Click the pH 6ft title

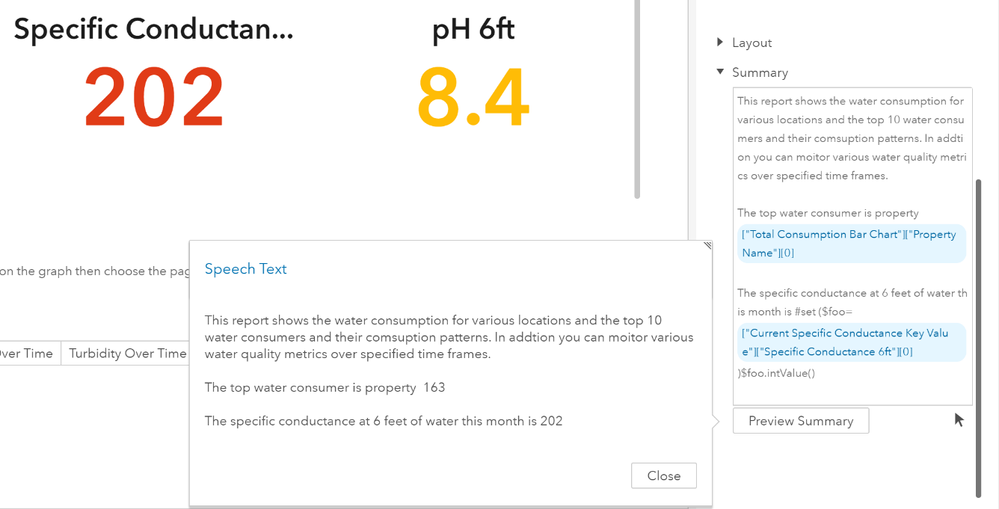click(x=473, y=30)
